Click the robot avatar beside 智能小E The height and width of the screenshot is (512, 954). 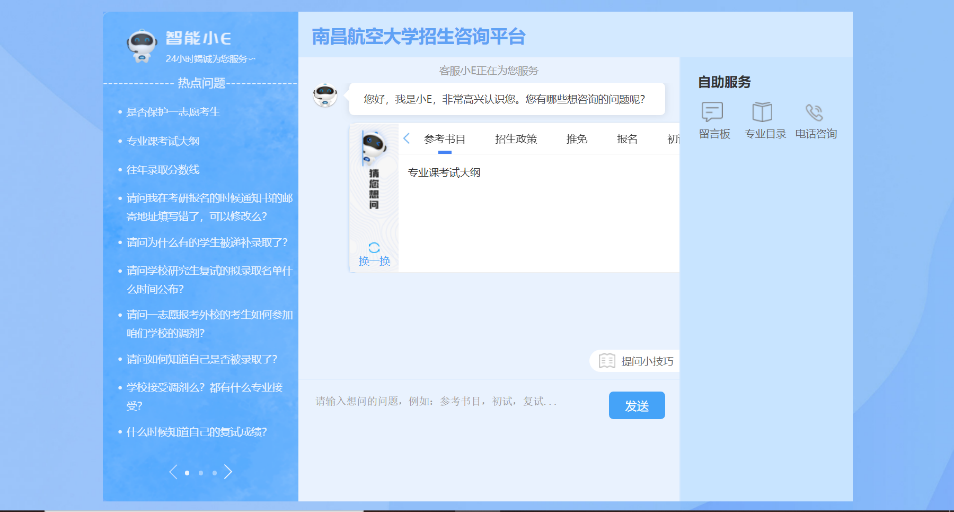coord(142,46)
